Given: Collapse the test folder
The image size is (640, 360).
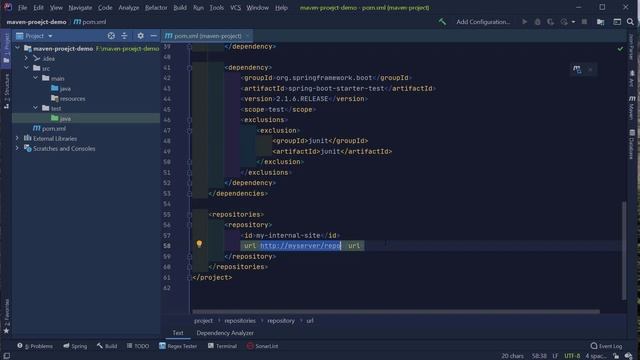Looking at the screenshot, I should click(36, 108).
